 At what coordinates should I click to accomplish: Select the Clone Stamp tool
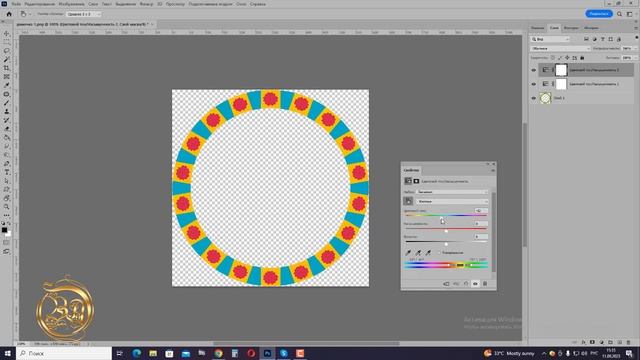pyautogui.click(x=7, y=111)
